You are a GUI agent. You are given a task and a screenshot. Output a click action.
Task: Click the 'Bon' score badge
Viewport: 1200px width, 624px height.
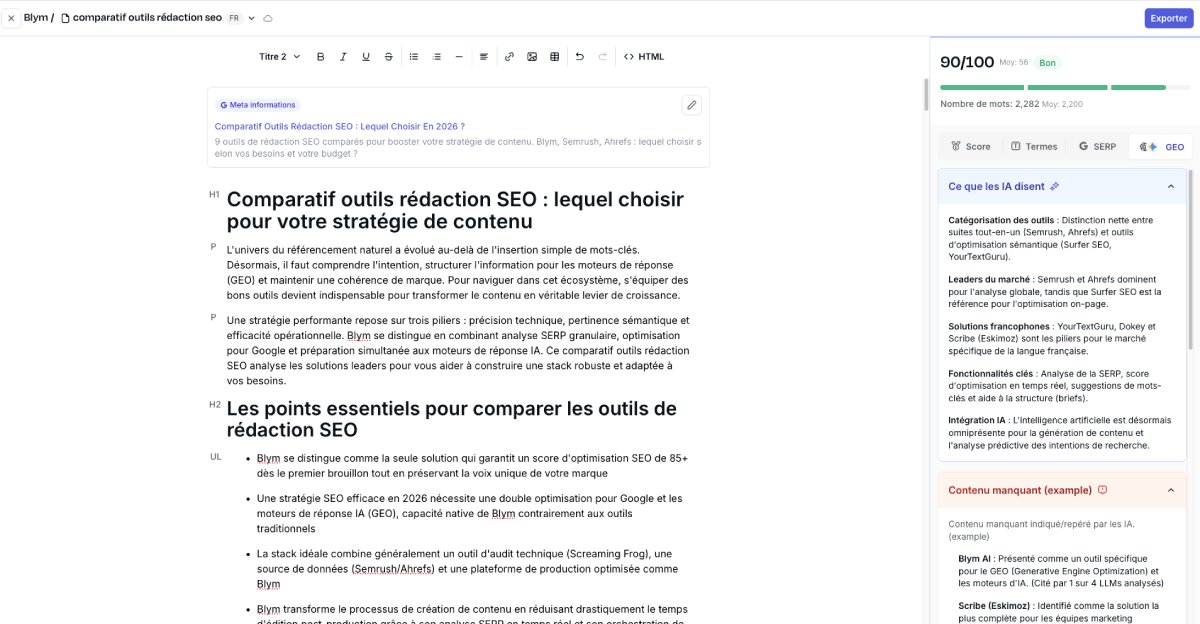(1047, 62)
